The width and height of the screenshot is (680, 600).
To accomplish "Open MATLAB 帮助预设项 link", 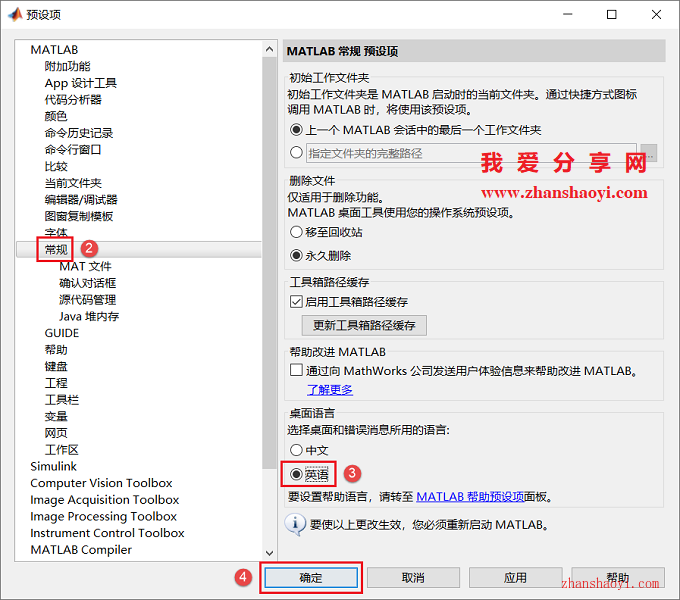I will (470, 496).
